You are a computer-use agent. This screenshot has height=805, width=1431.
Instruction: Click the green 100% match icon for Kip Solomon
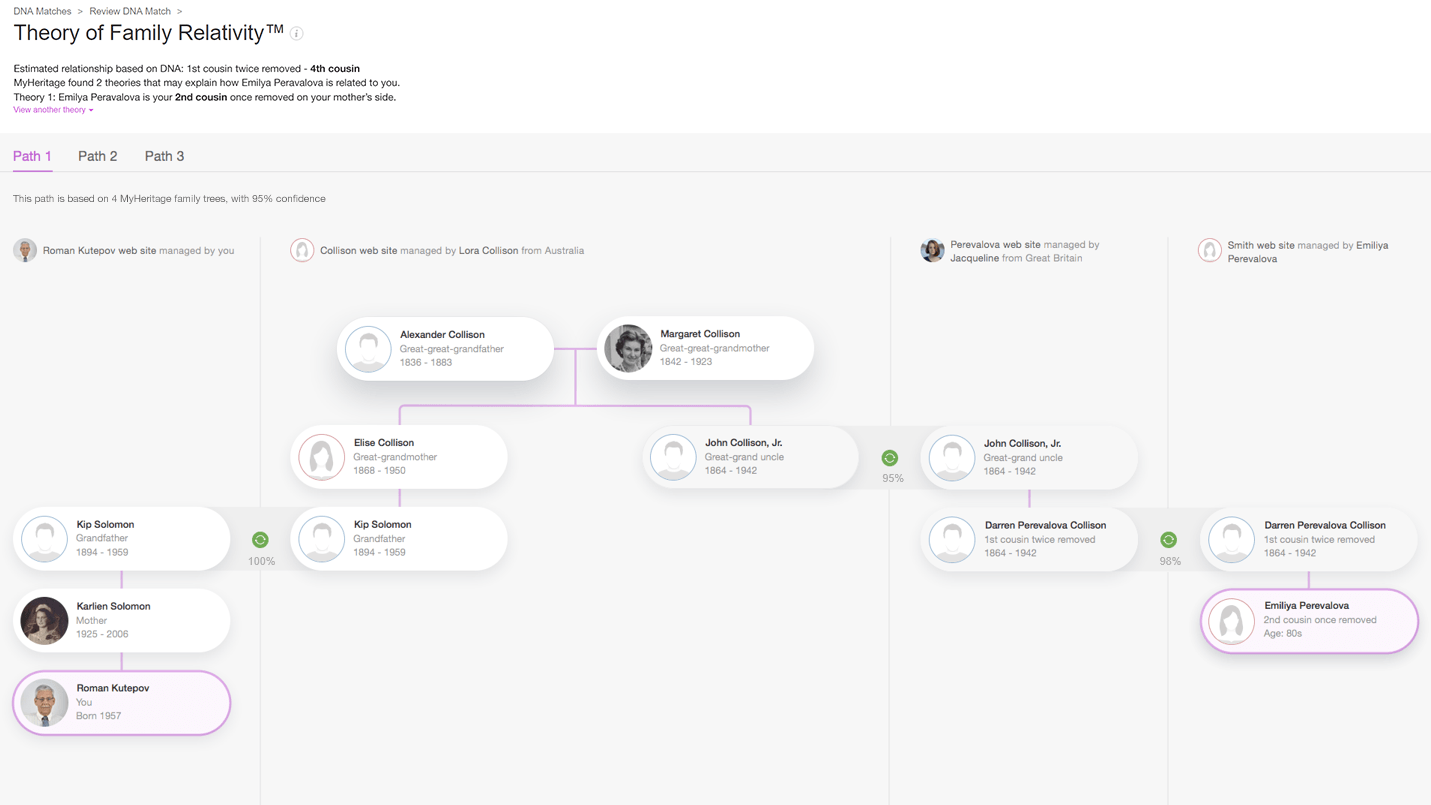pyautogui.click(x=260, y=540)
